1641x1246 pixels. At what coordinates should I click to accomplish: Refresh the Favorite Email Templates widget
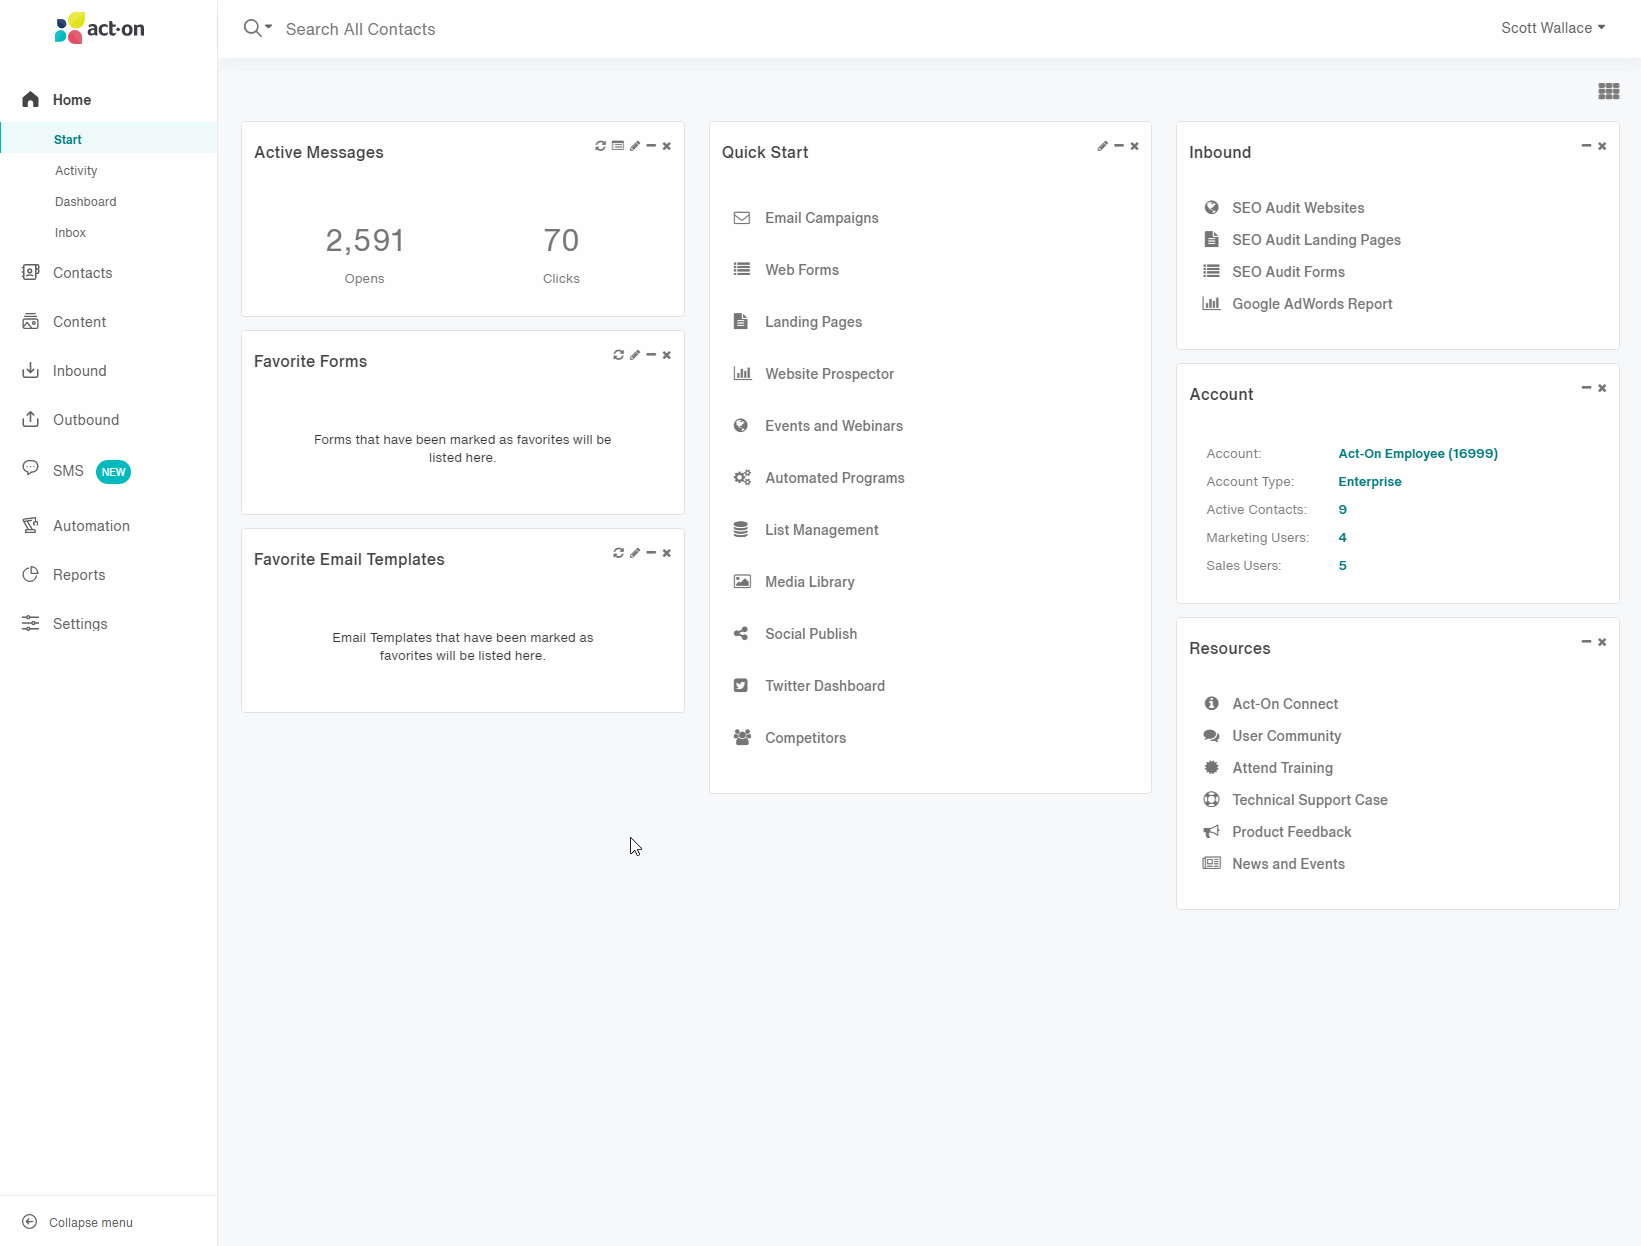pyautogui.click(x=618, y=553)
